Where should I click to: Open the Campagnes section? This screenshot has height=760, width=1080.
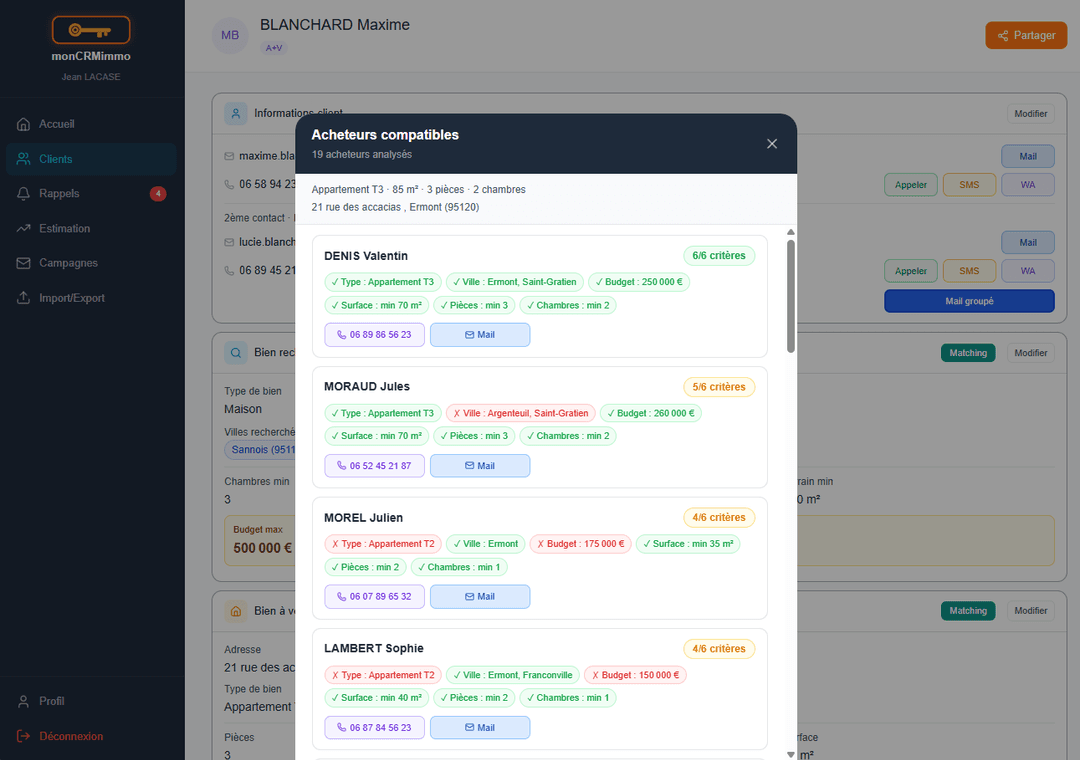coord(91,263)
